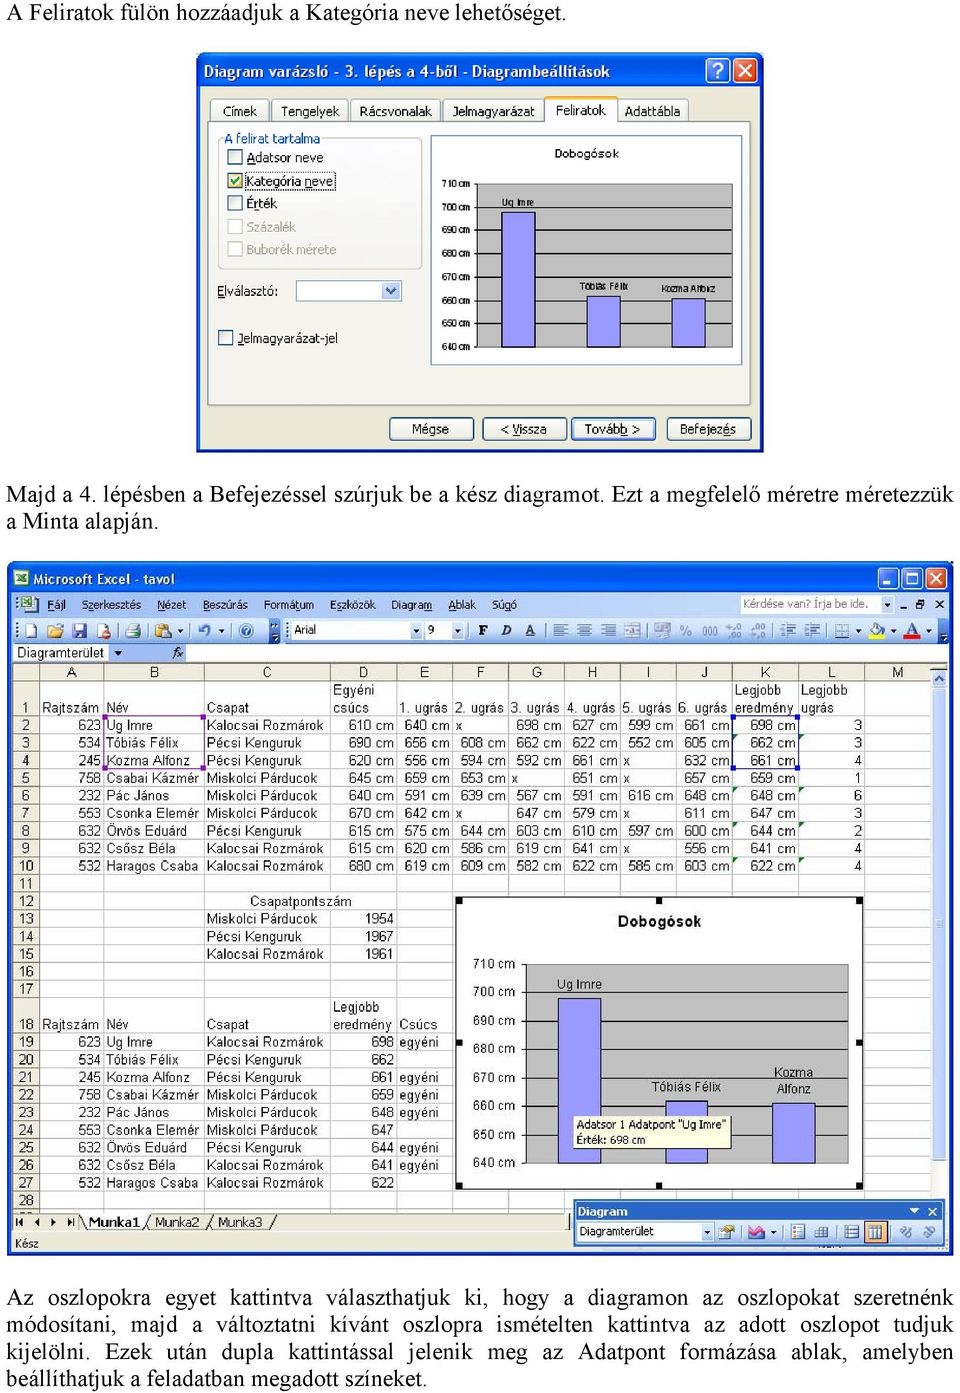Image resolution: width=960 pixels, height=1393 pixels.
Task: Open the Arial font name dropdown
Action: (x=416, y=630)
